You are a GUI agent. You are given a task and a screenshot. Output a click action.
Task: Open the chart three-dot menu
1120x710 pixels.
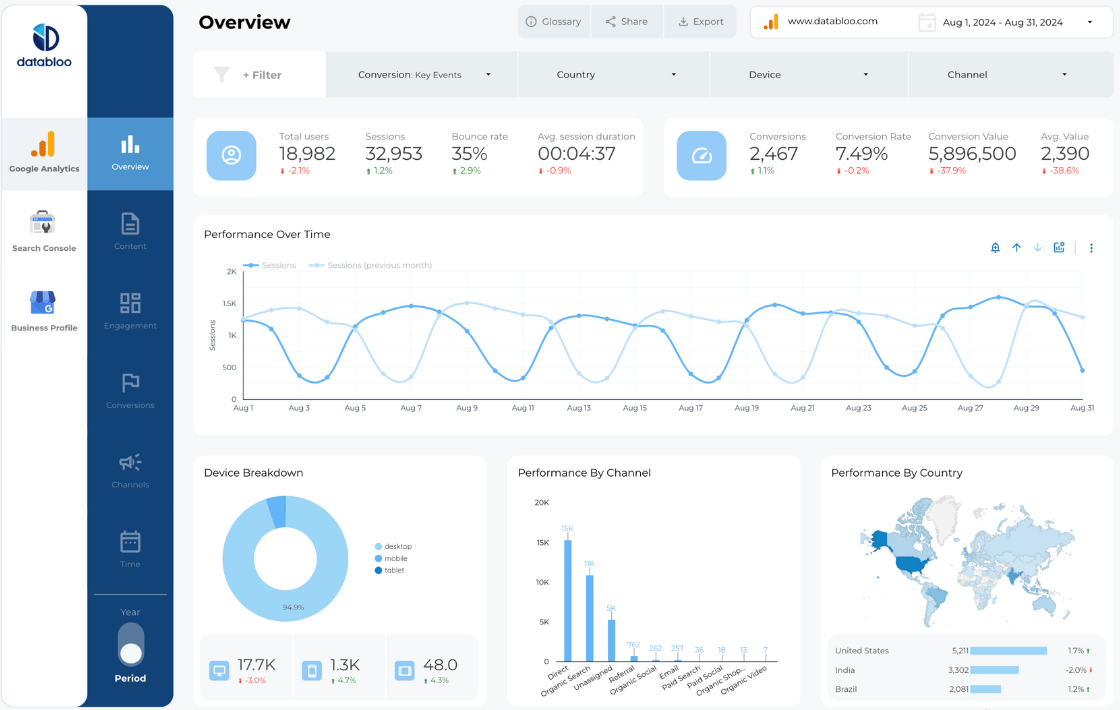[x=1091, y=248]
